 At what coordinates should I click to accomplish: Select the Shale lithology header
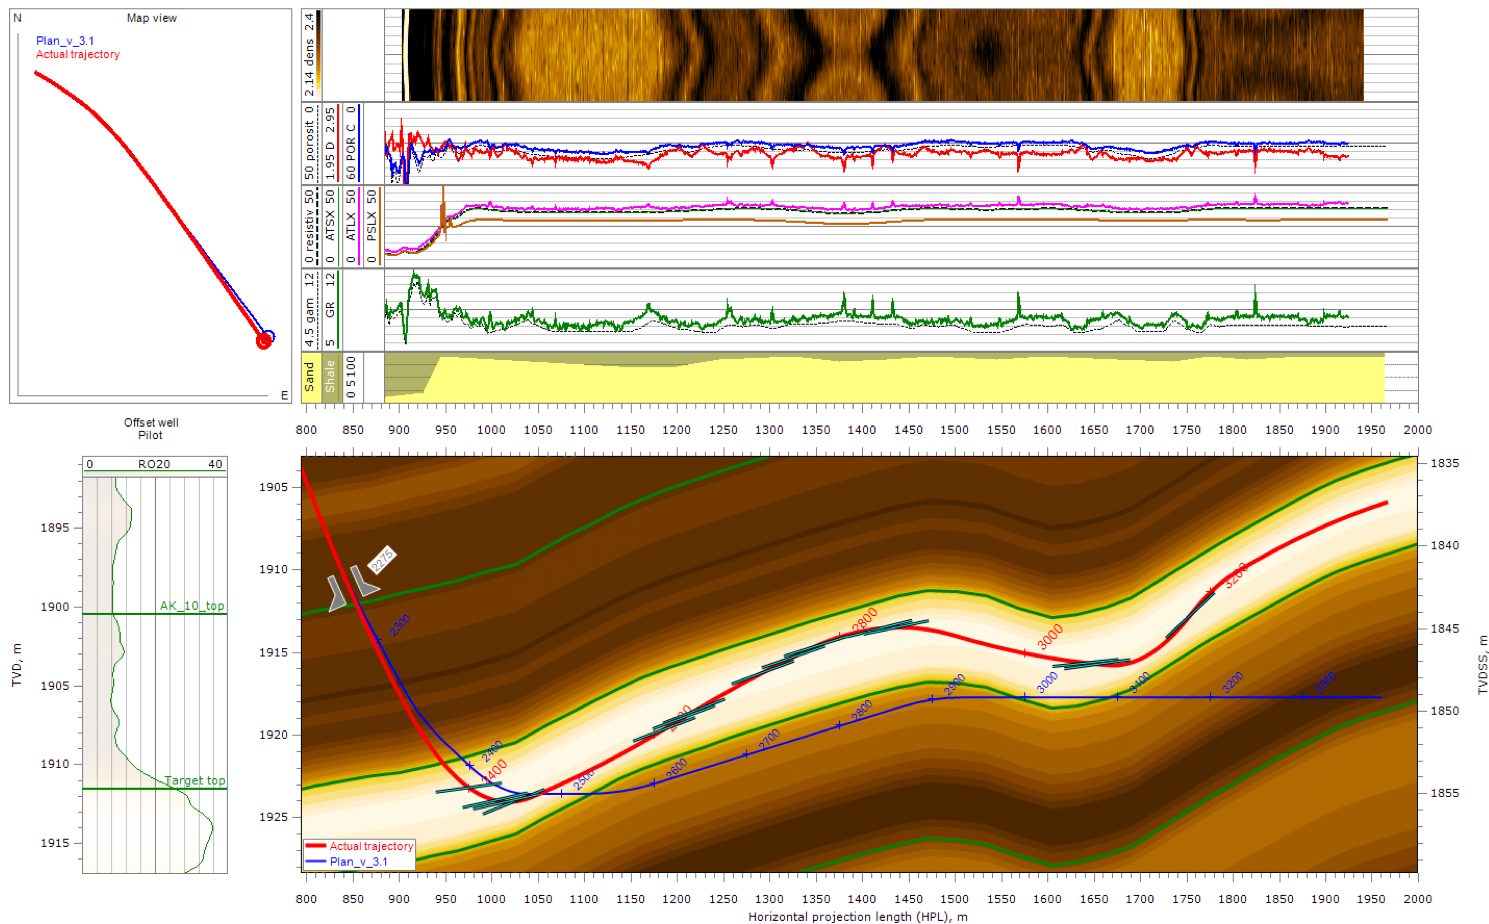click(330, 377)
